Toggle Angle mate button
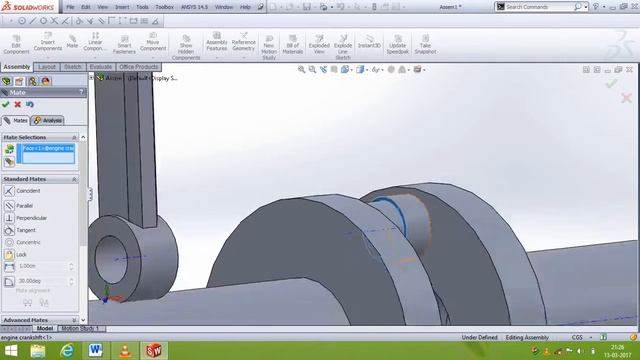This screenshot has height=360, width=640. (9, 281)
